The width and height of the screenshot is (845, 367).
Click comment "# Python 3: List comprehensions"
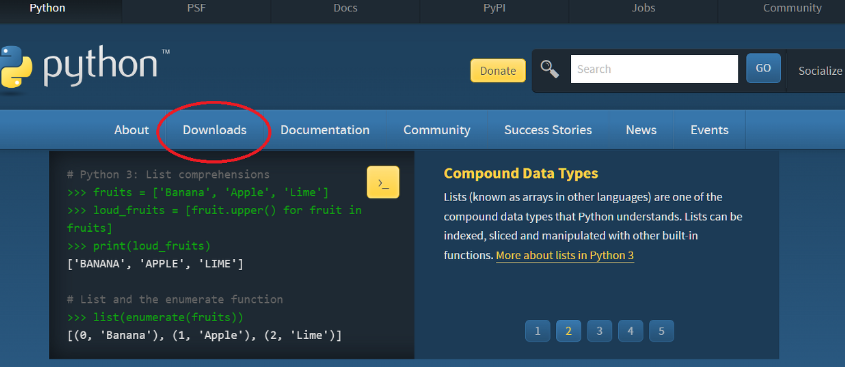pyautogui.click(x=168, y=175)
